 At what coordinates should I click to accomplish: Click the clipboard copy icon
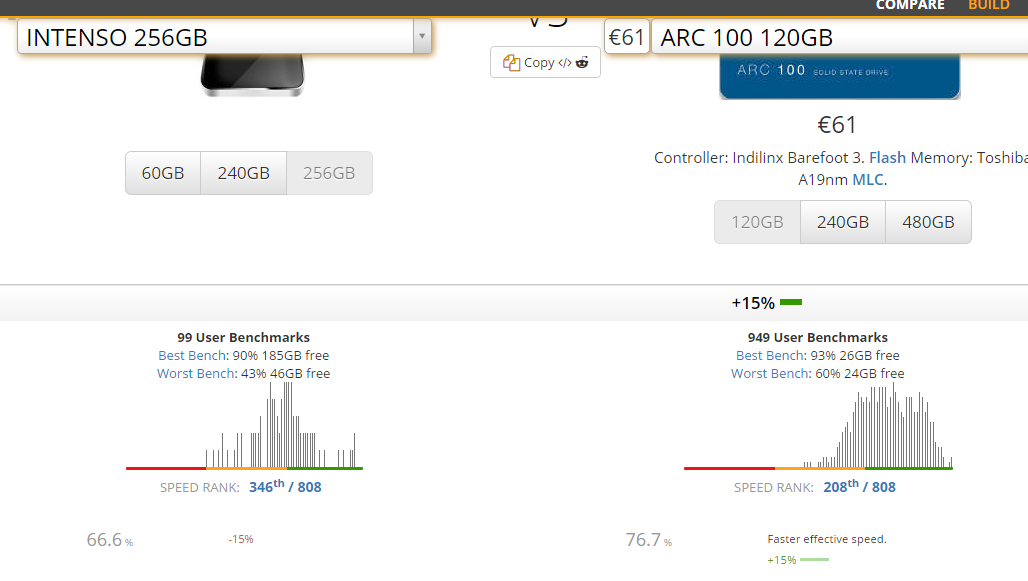511,62
